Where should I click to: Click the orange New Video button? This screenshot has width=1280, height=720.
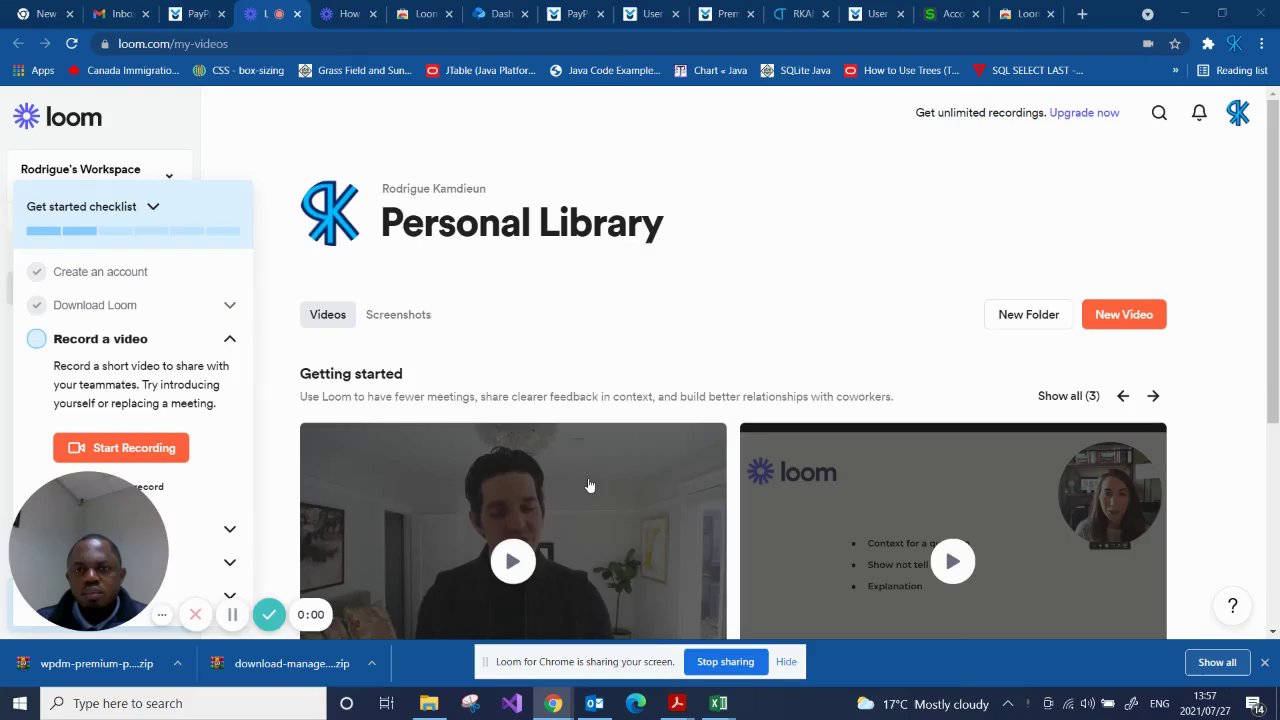click(x=1124, y=315)
